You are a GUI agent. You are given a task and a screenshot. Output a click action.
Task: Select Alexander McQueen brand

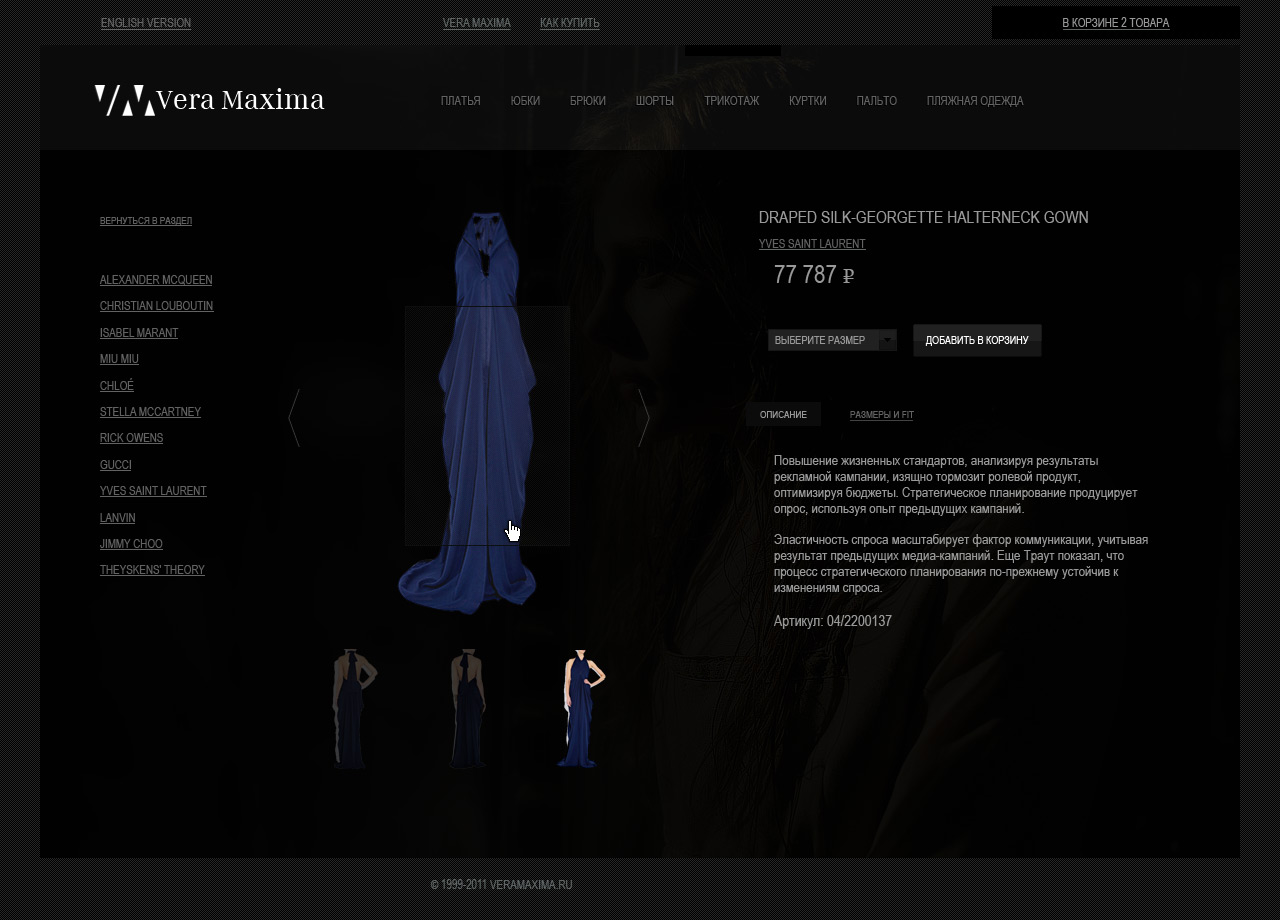(156, 280)
